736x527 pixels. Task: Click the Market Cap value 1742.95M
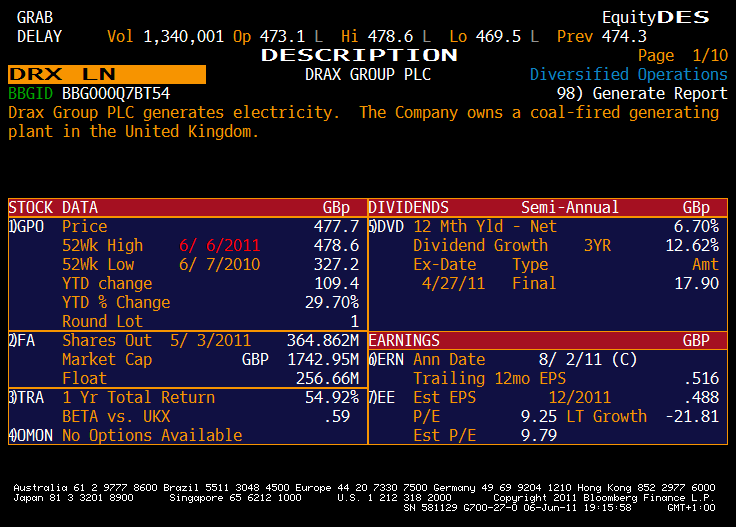point(323,359)
